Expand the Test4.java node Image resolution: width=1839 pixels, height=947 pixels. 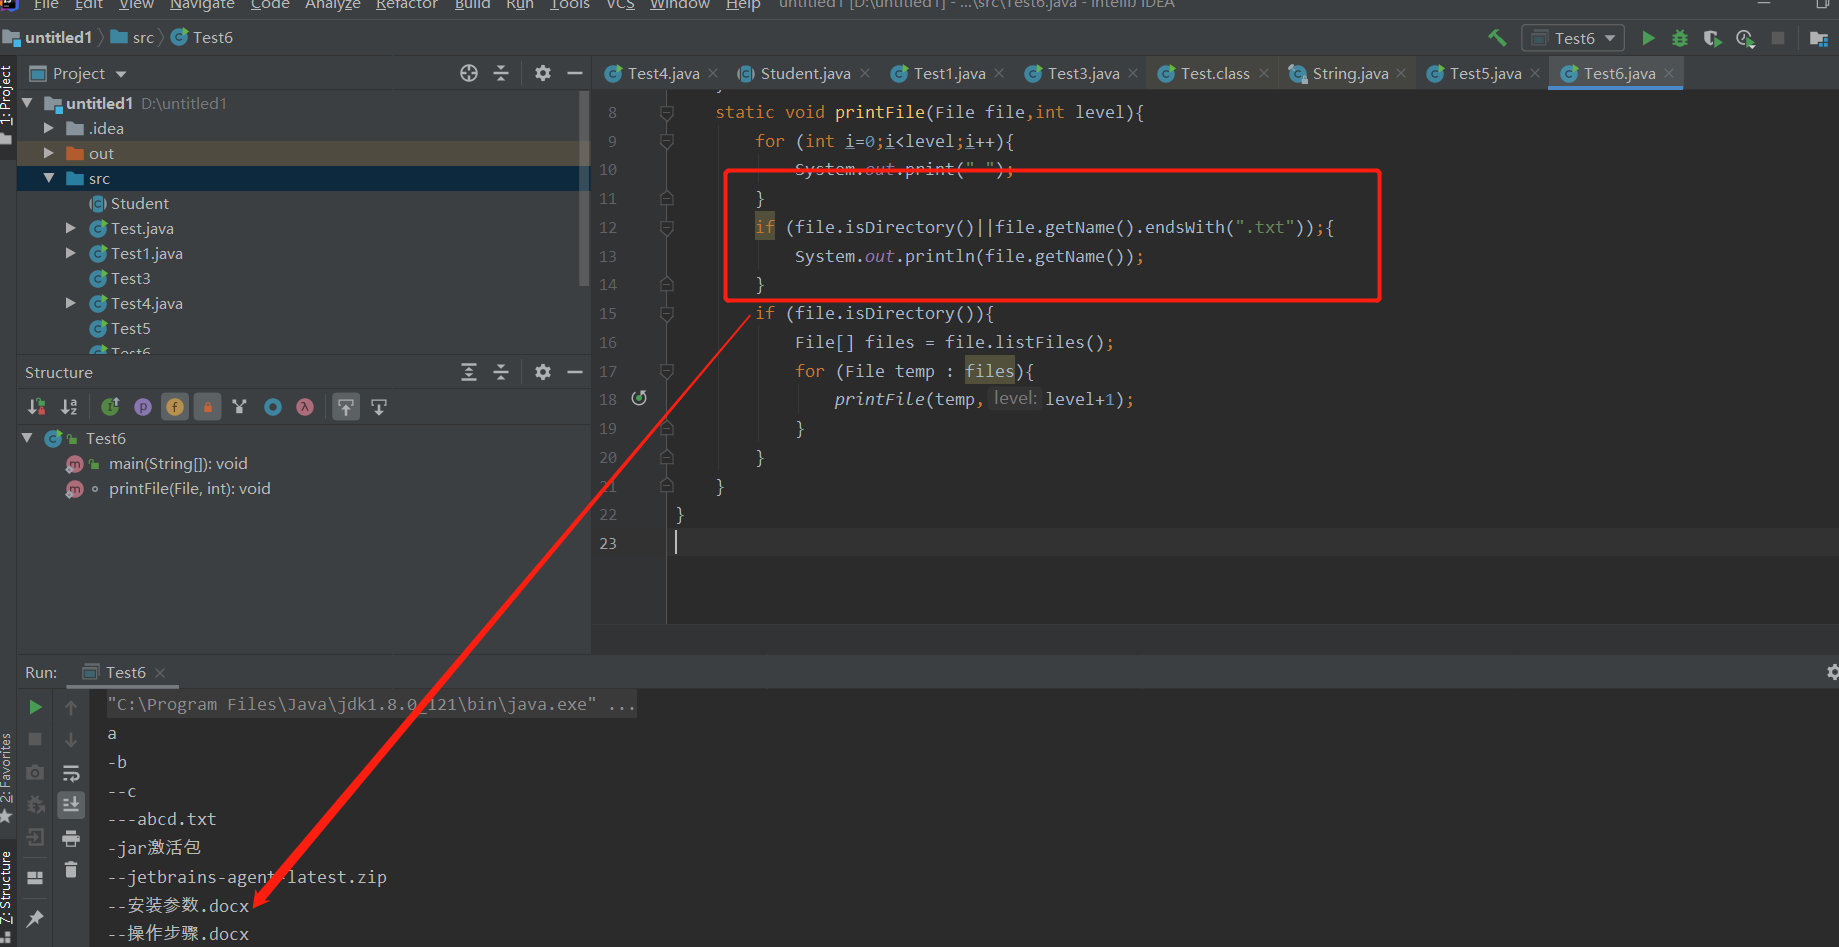(x=70, y=303)
